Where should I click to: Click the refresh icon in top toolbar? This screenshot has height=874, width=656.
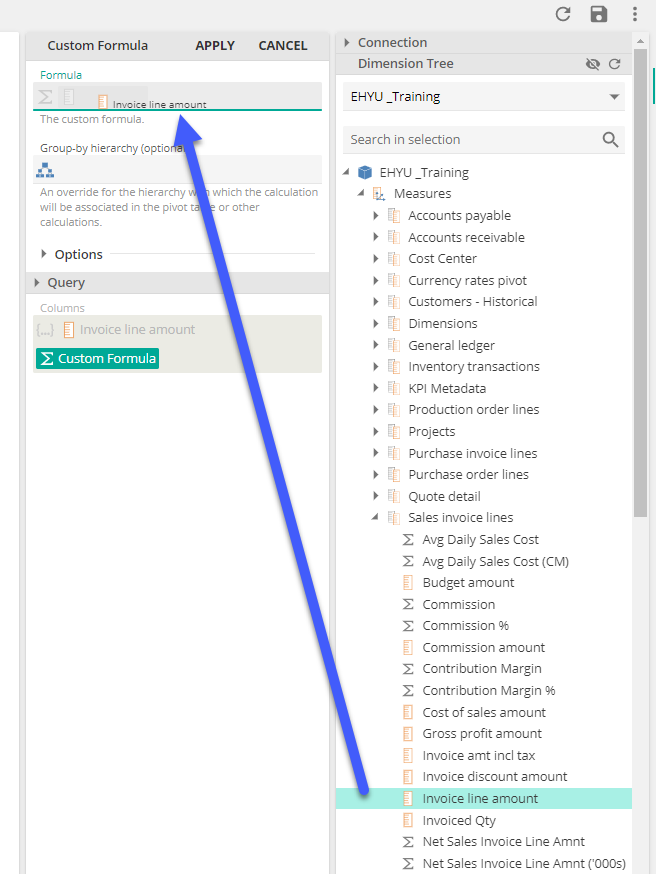pyautogui.click(x=563, y=14)
